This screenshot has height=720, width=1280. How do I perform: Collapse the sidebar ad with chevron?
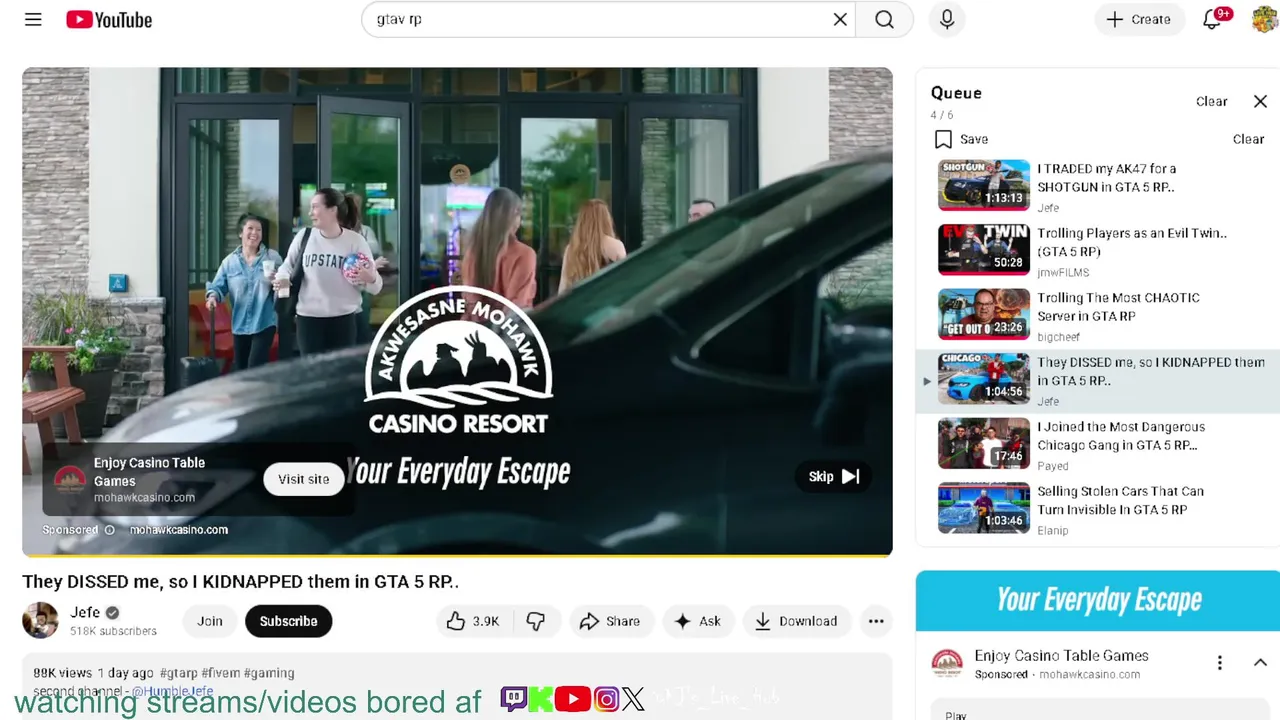click(1260, 662)
